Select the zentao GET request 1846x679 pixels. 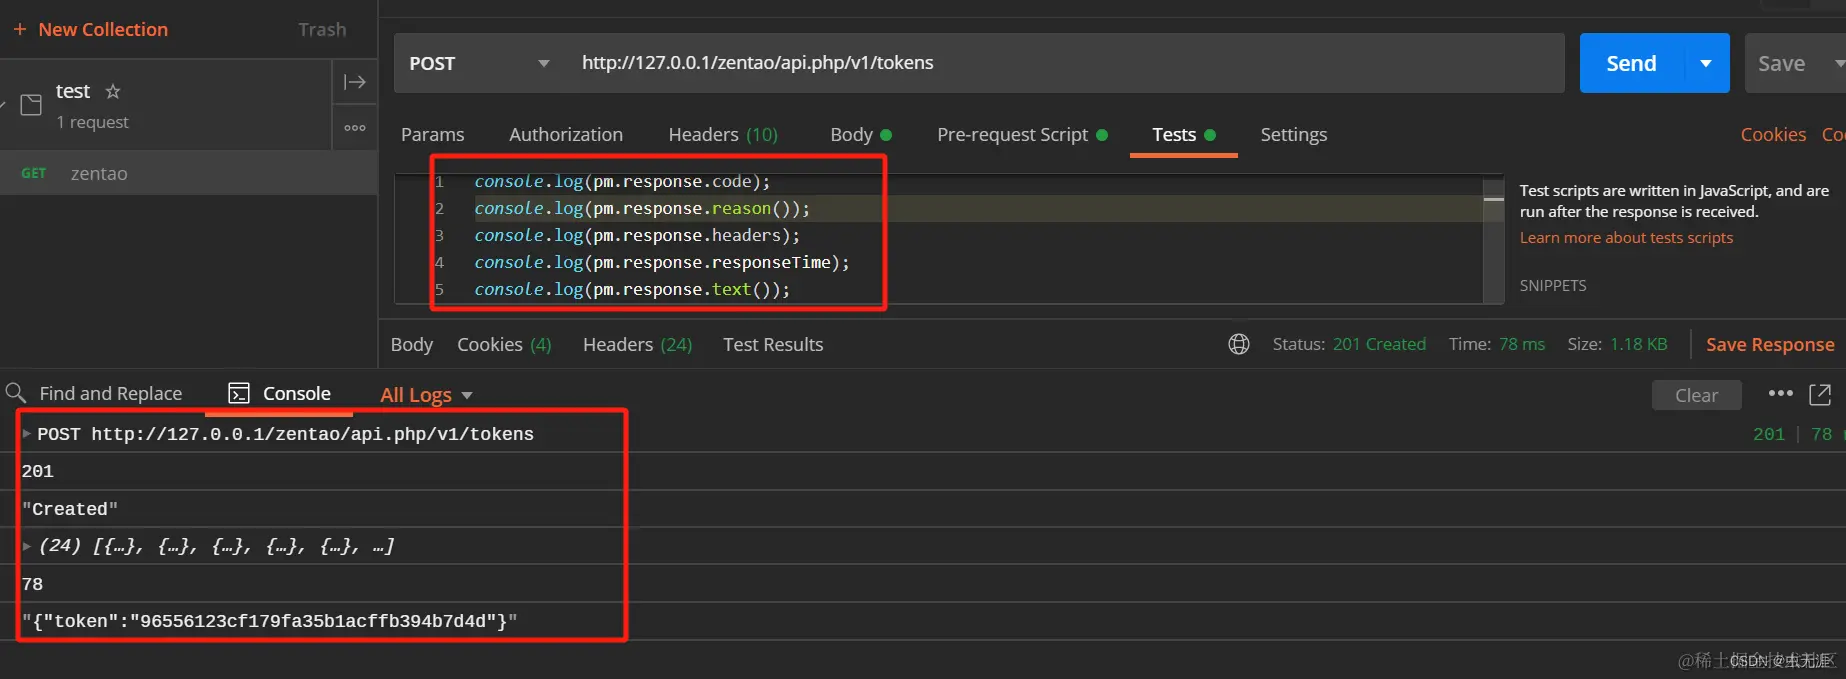[x=188, y=173]
